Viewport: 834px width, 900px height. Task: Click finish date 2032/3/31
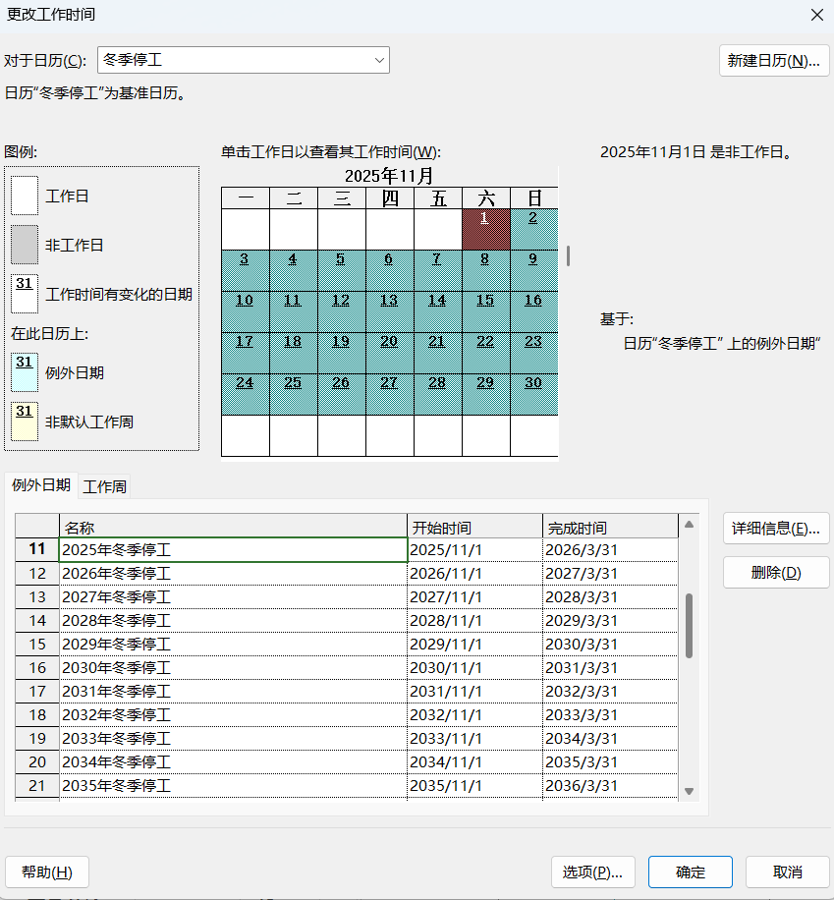[610, 691]
